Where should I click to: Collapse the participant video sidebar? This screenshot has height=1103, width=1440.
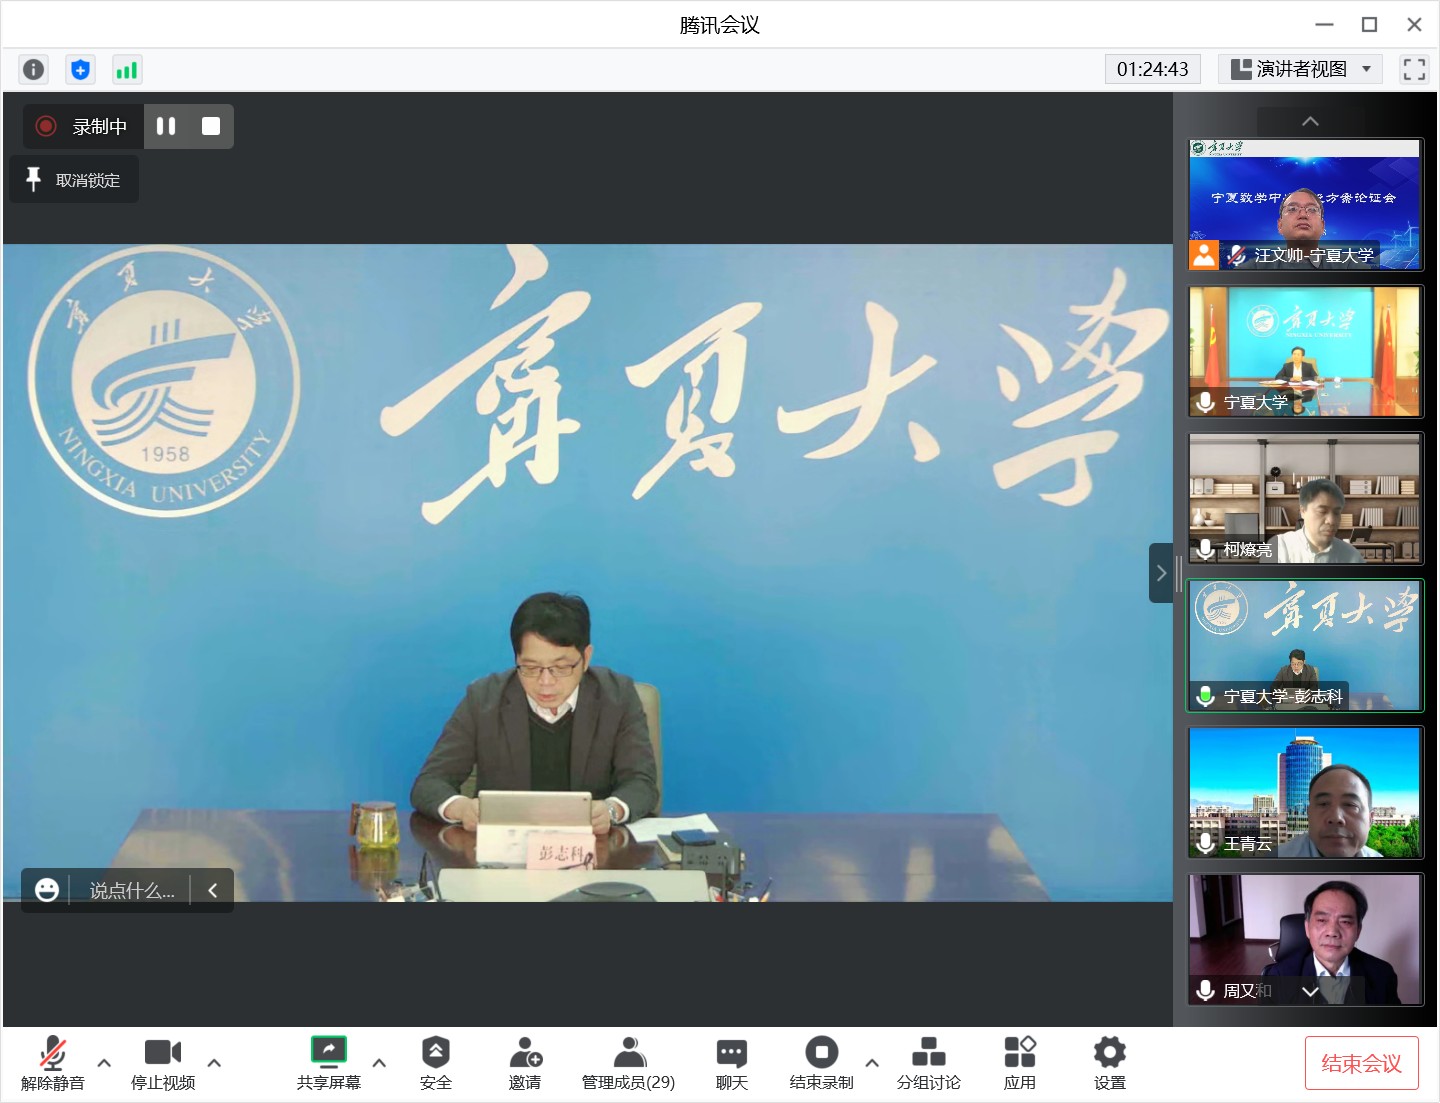pyautogui.click(x=1160, y=573)
